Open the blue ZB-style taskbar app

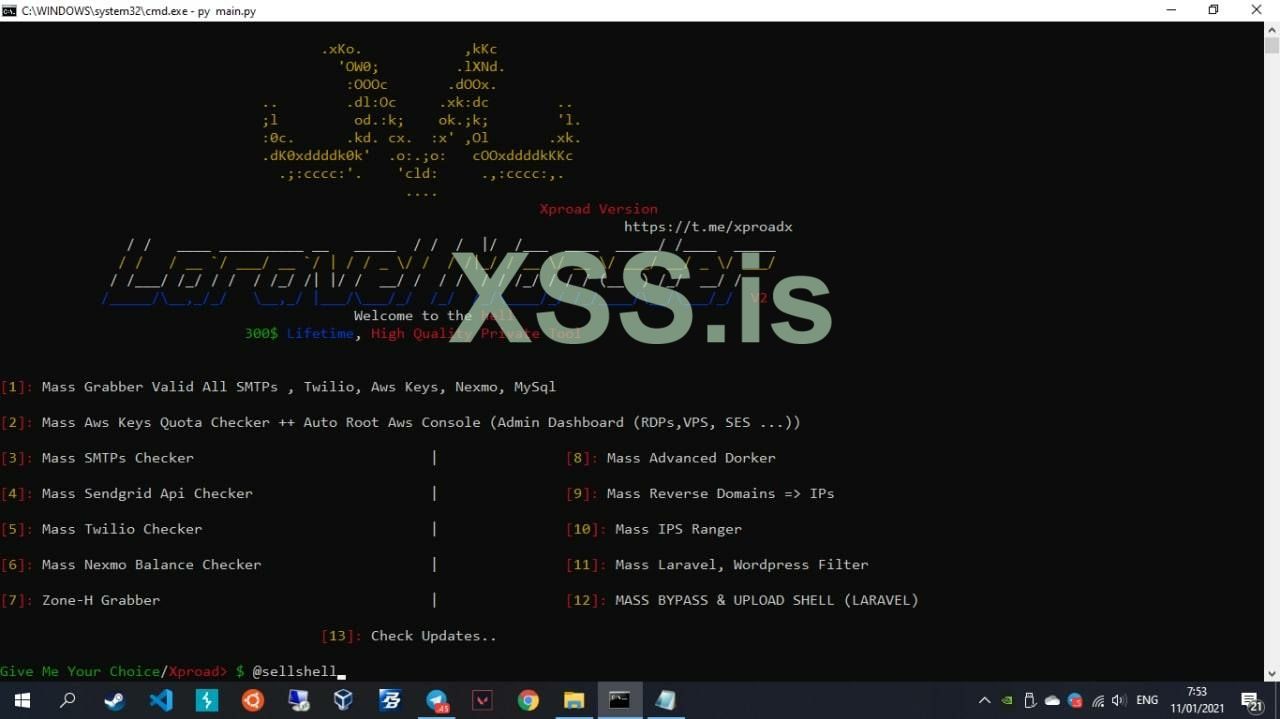click(x=390, y=700)
